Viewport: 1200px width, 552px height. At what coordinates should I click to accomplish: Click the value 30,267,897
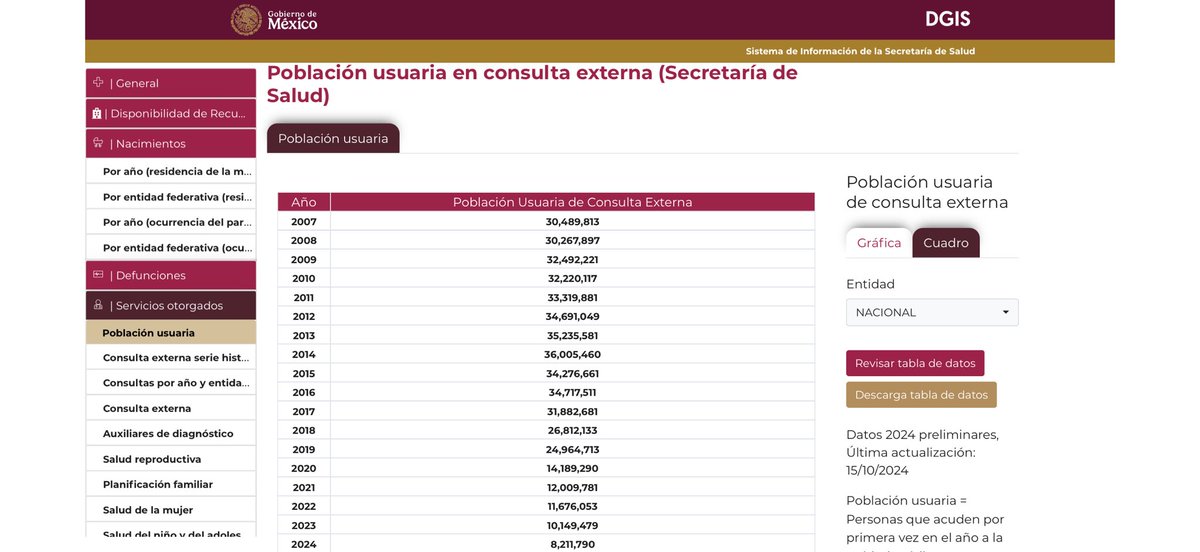[x=573, y=240]
